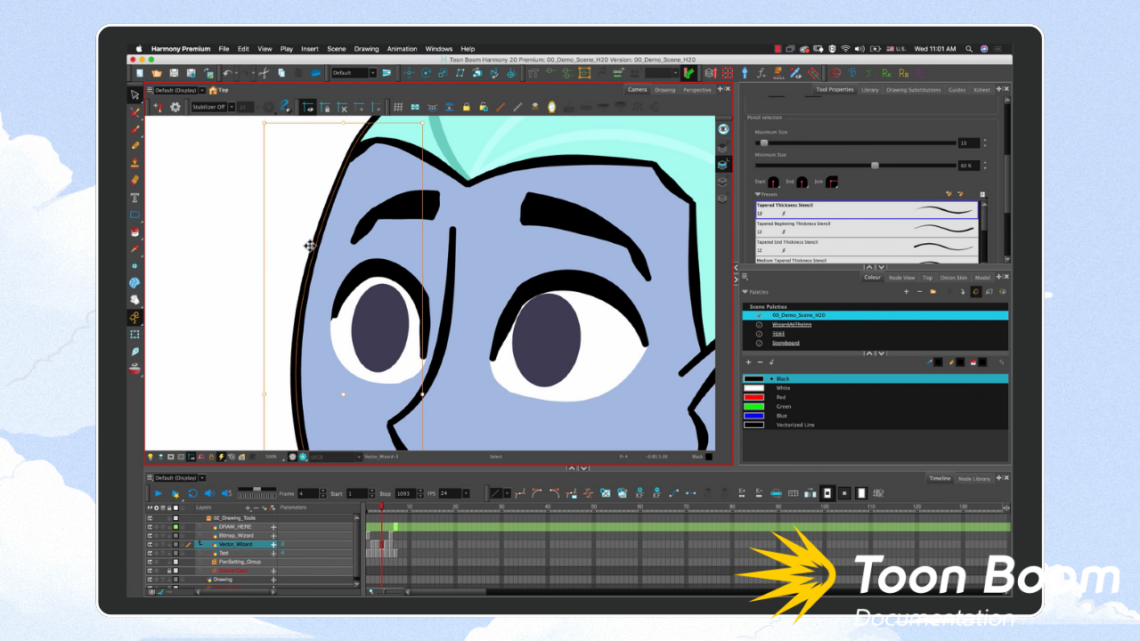
Task: Open the Animation menu in menu bar
Action: pos(402,49)
